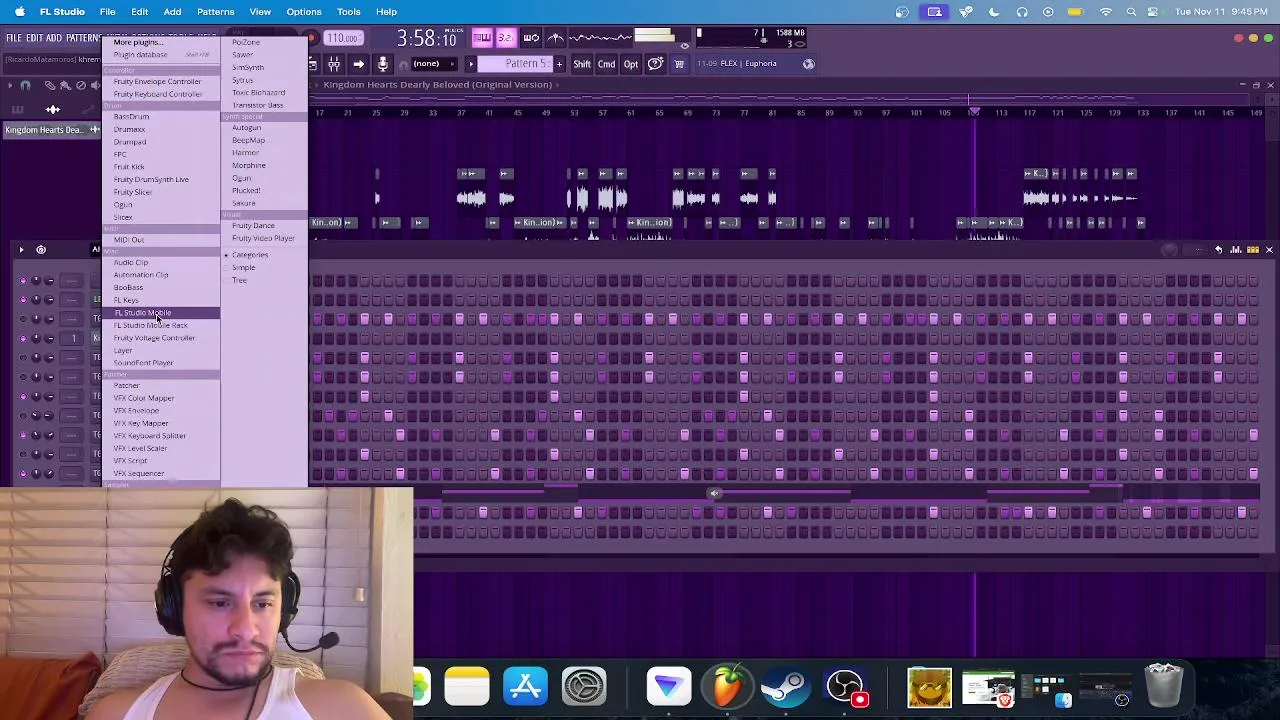
Task: Open the Patterns menu in the macOS menu bar
Action: pyautogui.click(x=215, y=12)
